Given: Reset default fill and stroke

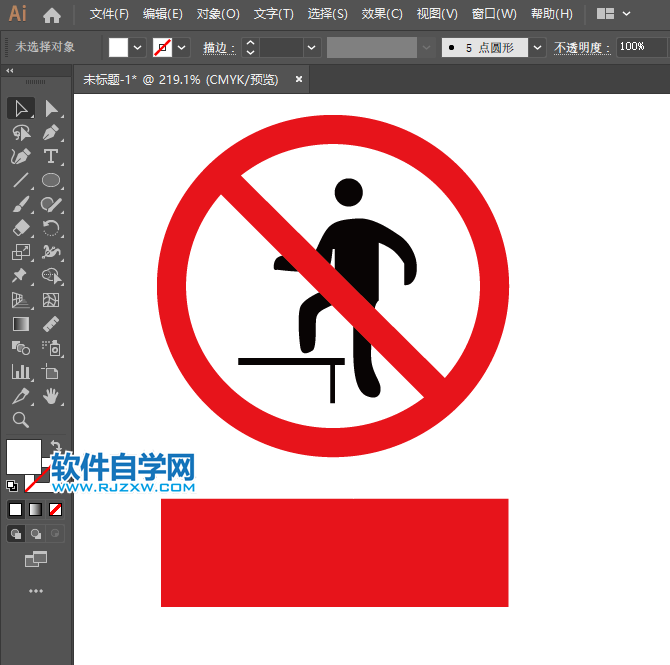Looking at the screenshot, I should [12, 486].
